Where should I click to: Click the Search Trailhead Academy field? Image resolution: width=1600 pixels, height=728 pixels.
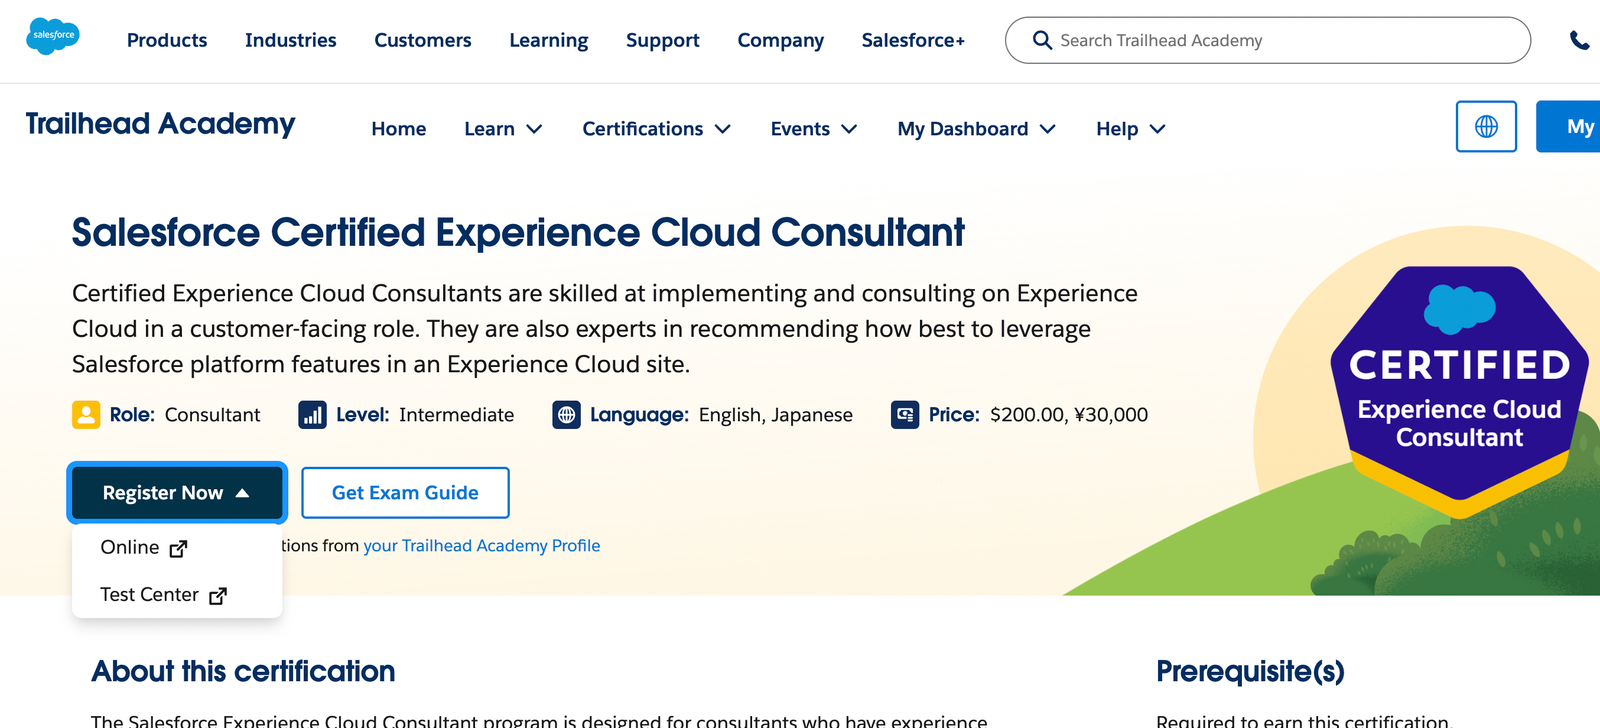click(x=1280, y=40)
